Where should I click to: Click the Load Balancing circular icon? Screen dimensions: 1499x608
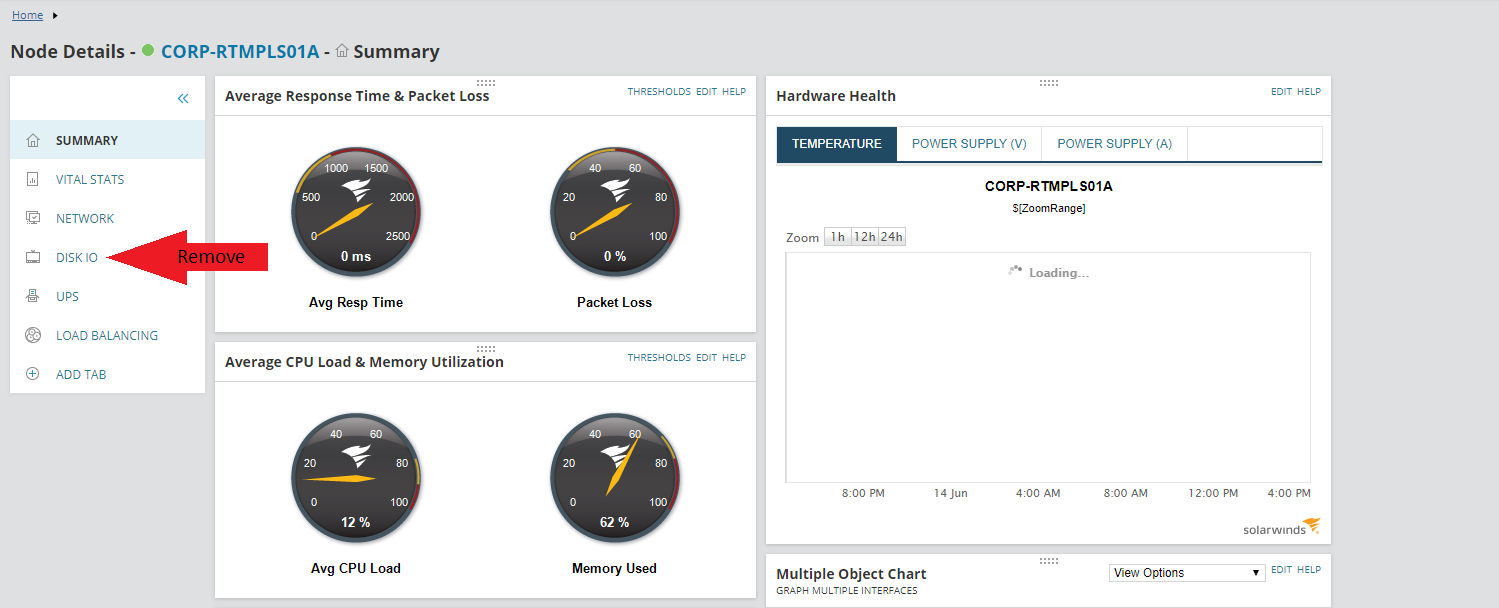33,335
